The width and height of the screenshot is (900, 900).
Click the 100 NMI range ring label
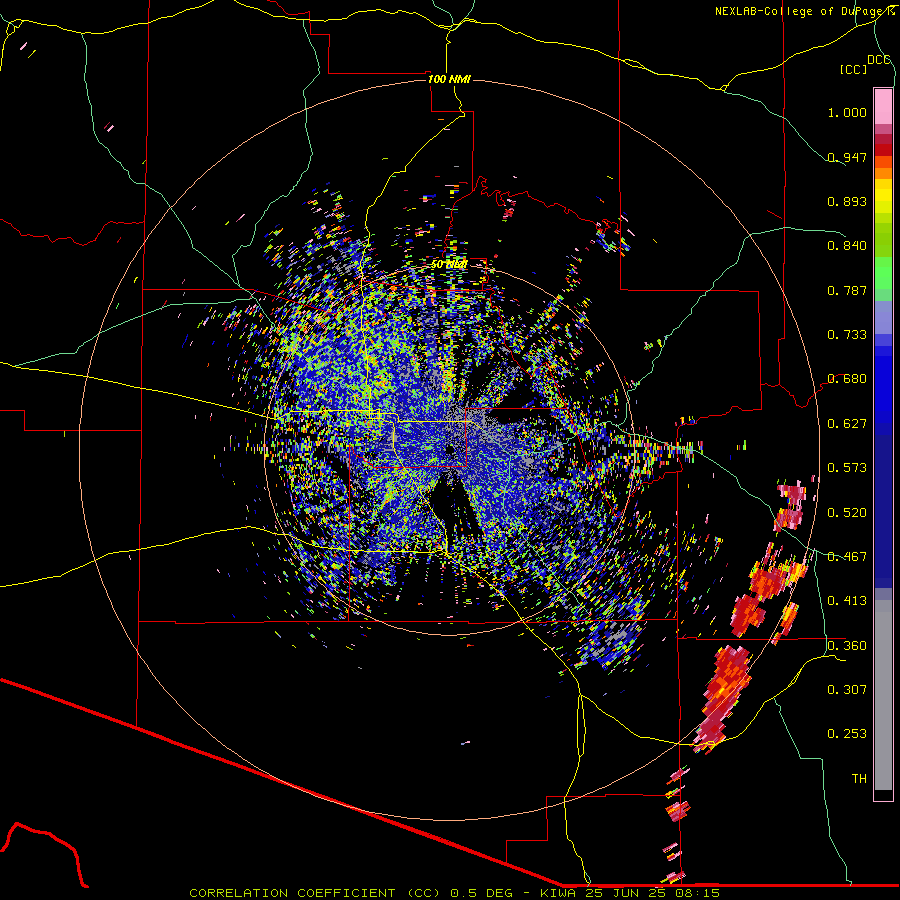point(449,79)
